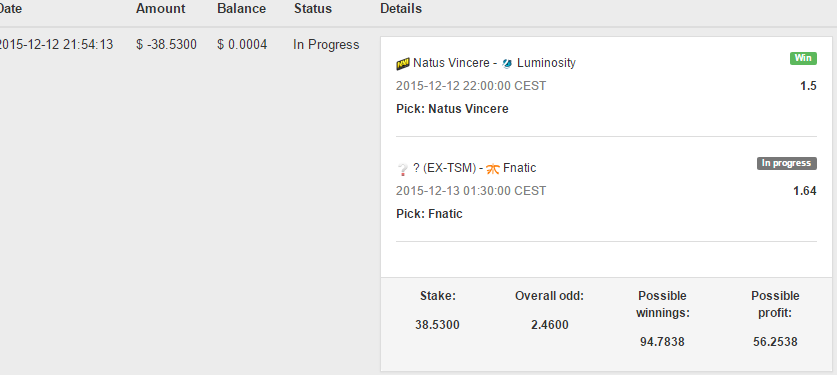The height and width of the screenshot is (375, 837).
Task: Open the Luminosity team name link
Action: pyautogui.click(x=547, y=63)
